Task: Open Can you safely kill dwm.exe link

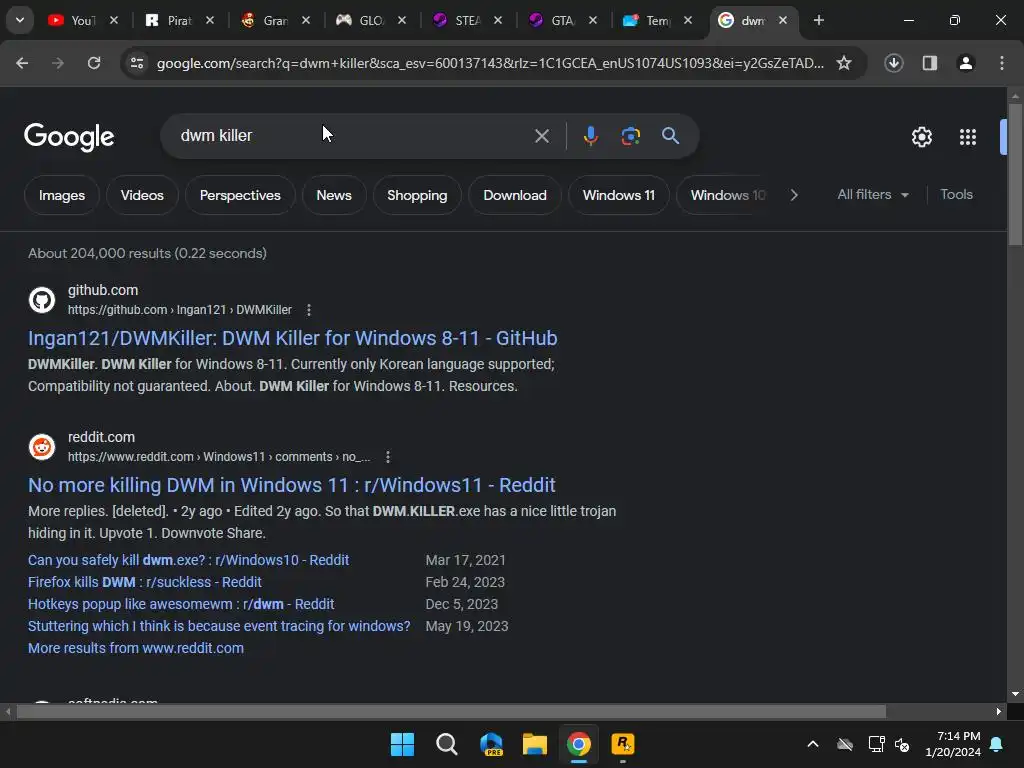Action: point(189,560)
